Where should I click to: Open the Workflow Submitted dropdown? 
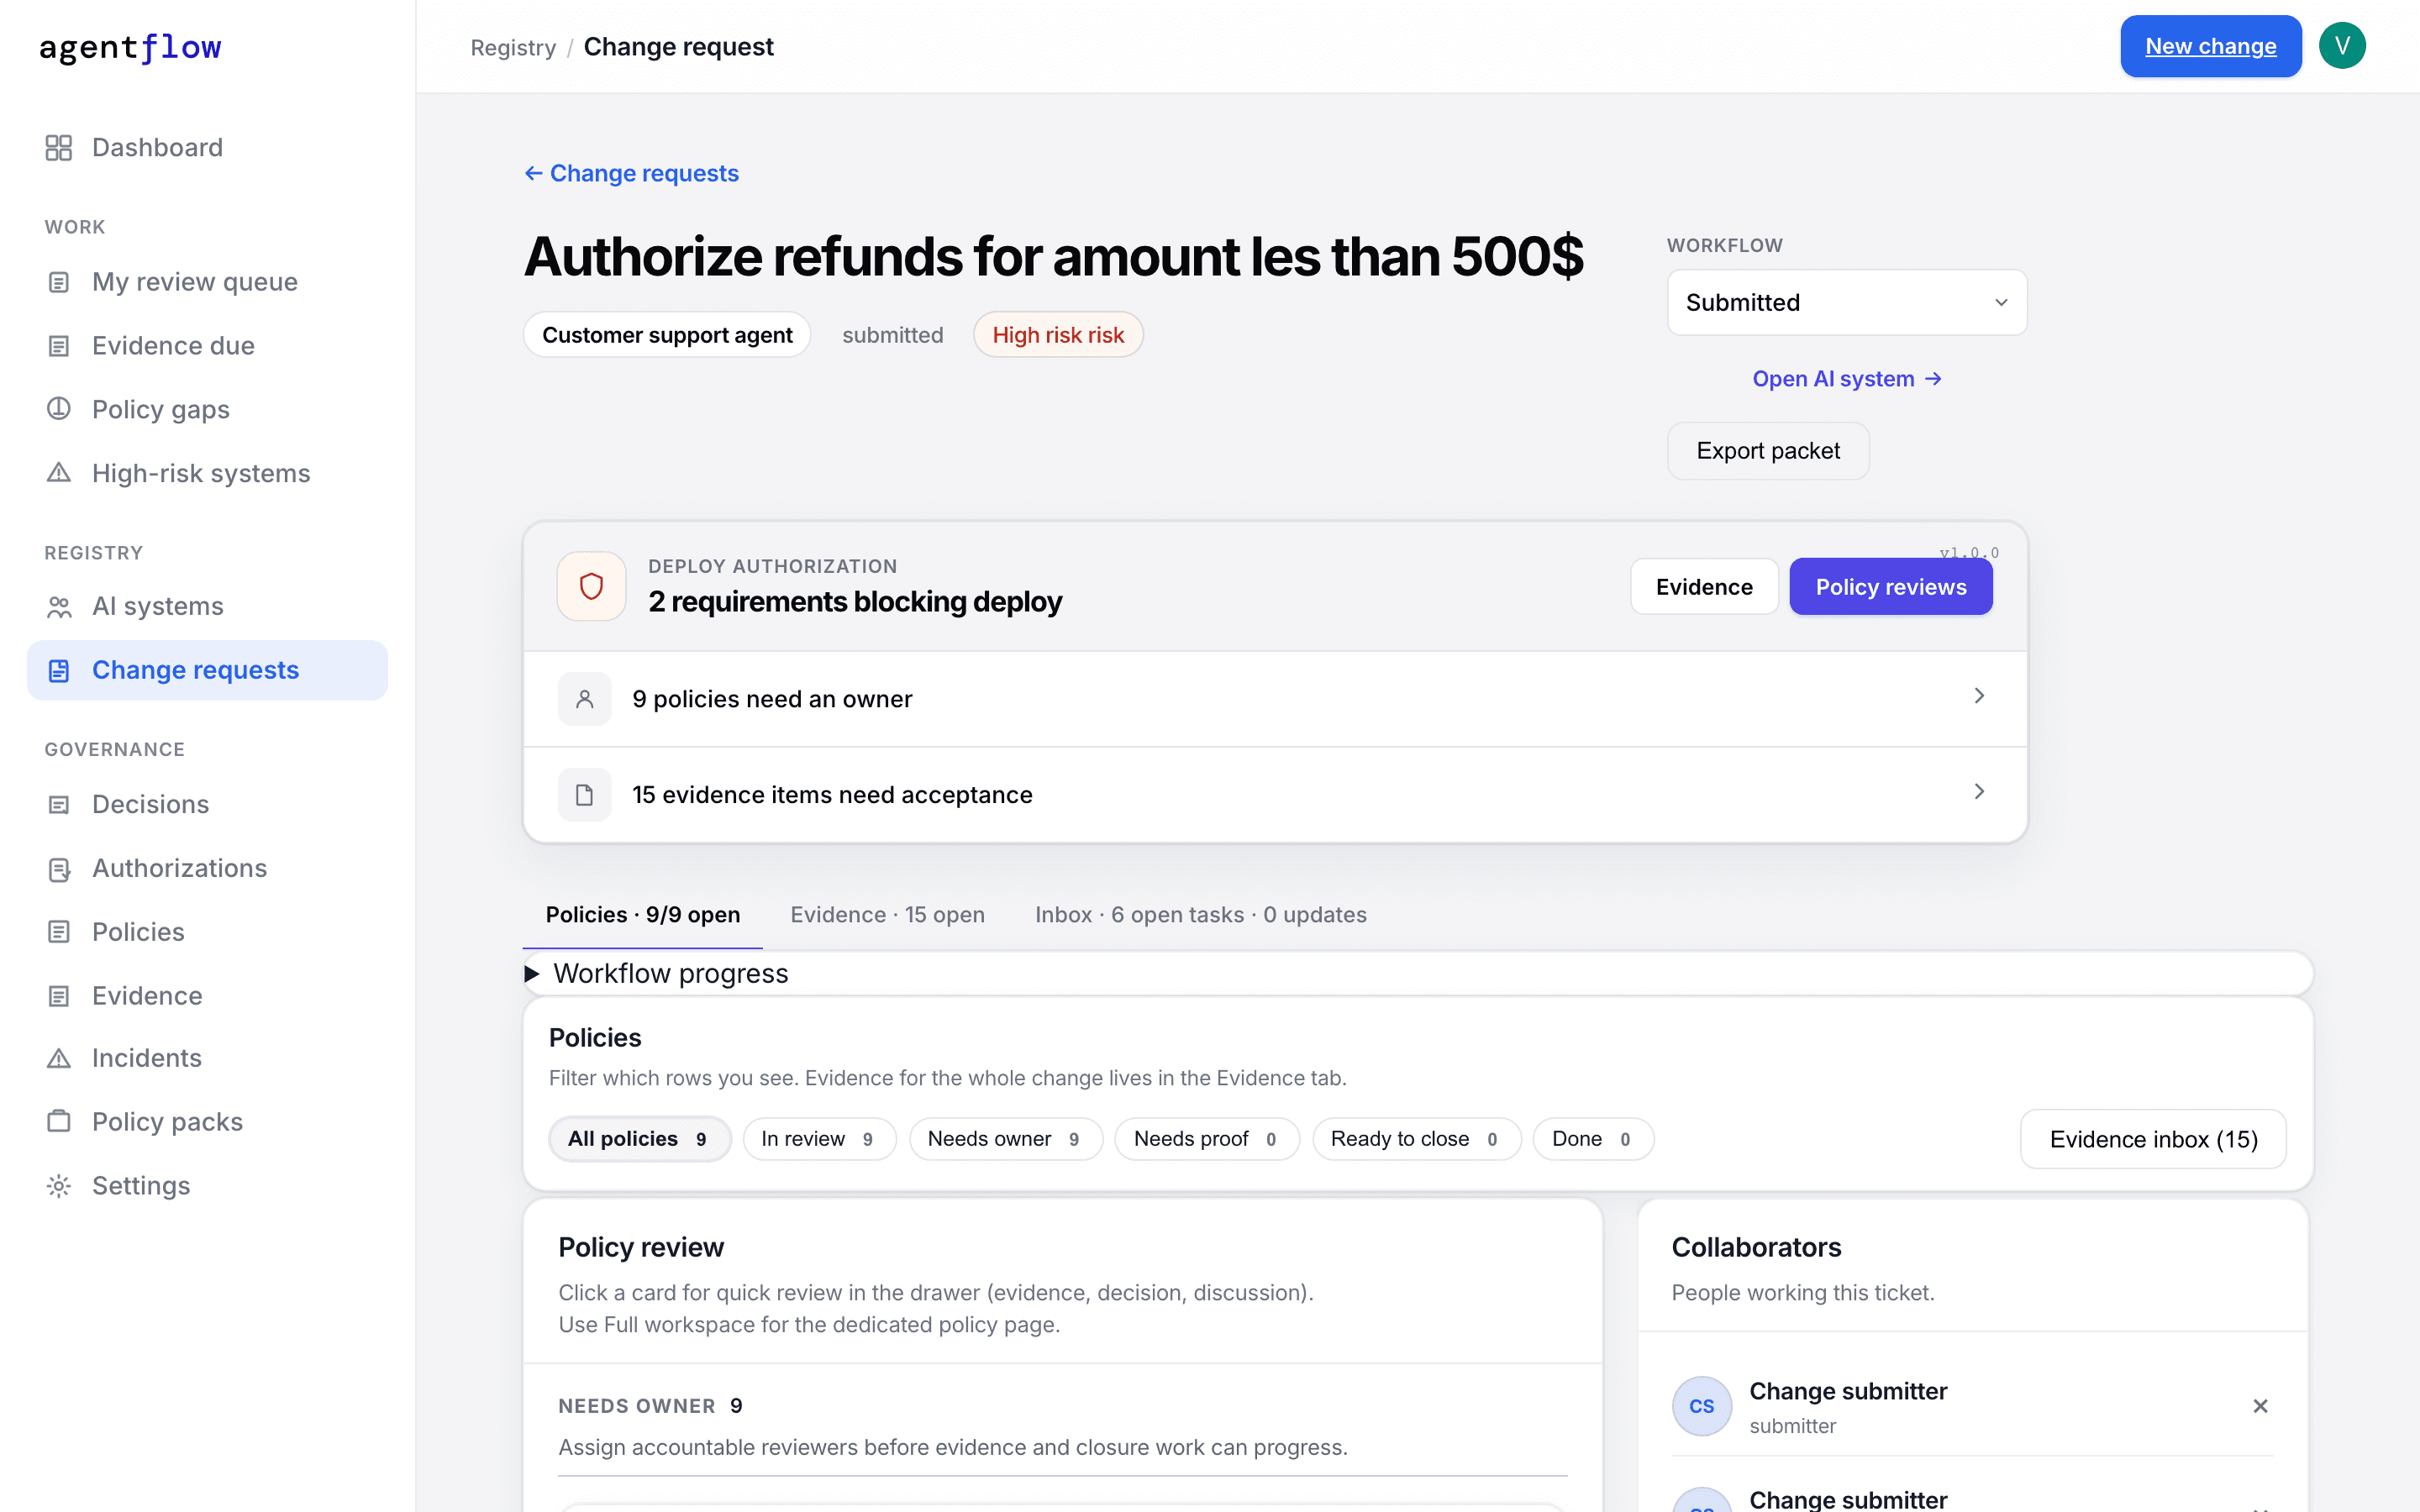(1846, 302)
